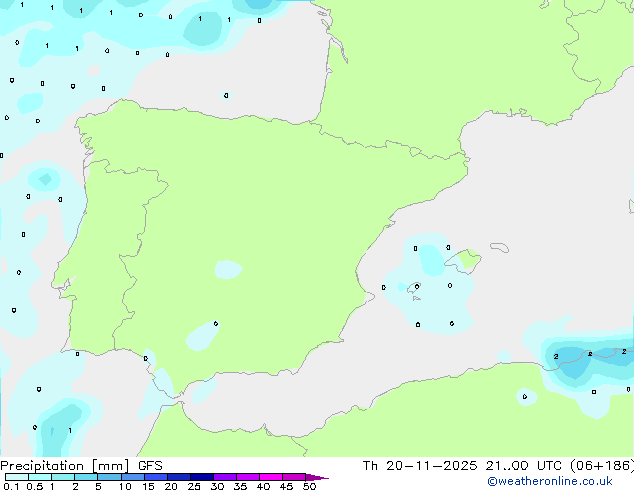Click the lone '0' value in the Bay of Biscay
634x490 pixels.
click(226, 96)
